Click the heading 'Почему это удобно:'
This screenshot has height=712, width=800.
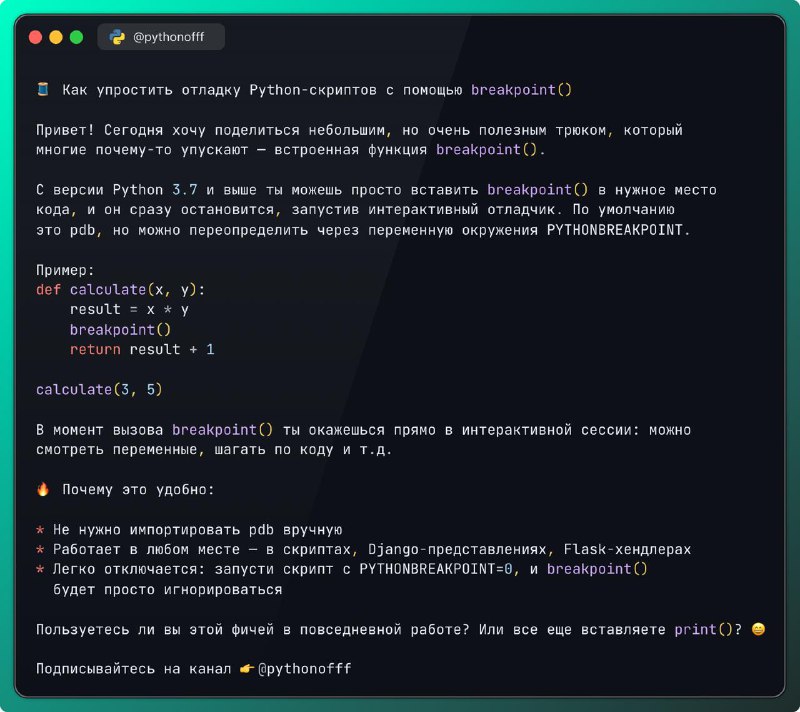(138, 490)
